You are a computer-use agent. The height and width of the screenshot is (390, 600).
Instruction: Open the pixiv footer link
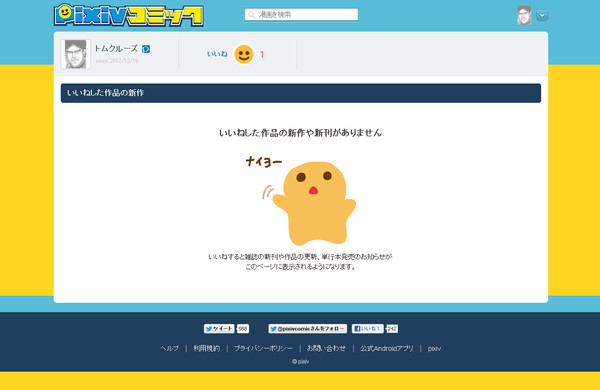click(x=434, y=348)
